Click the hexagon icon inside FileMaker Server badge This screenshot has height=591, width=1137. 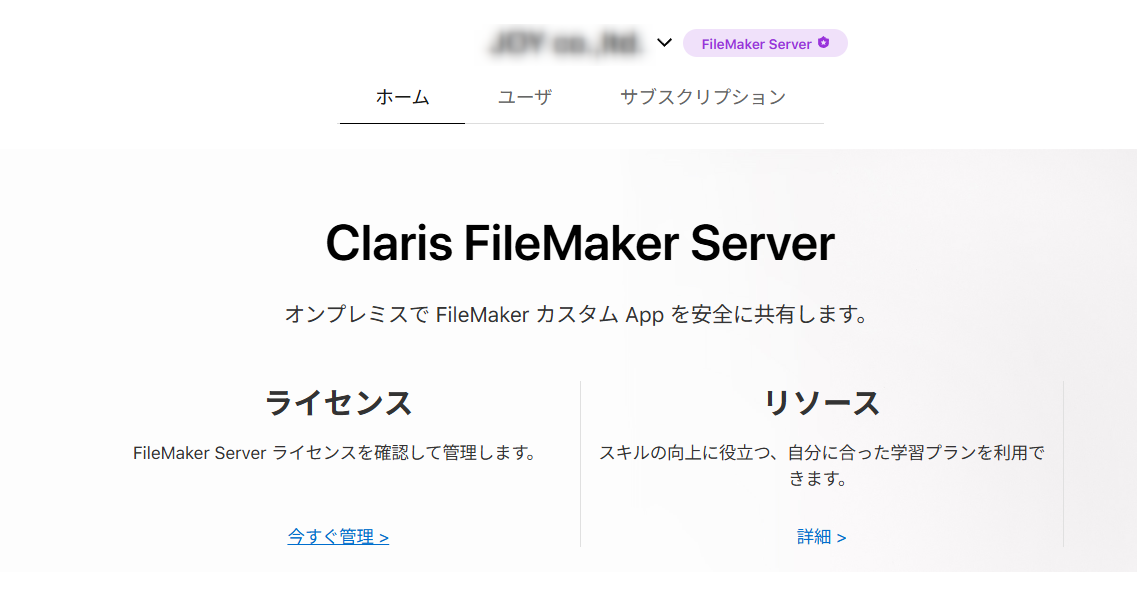(823, 43)
